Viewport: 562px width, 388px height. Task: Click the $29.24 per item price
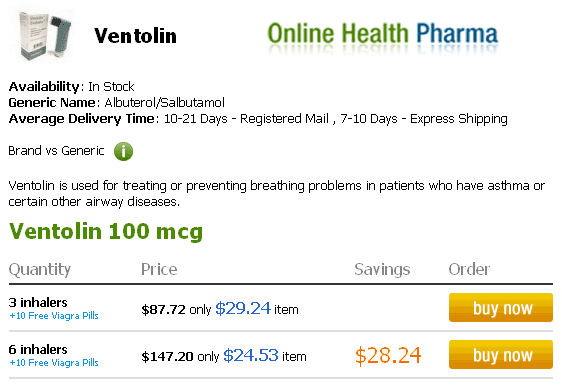[x=243, y=308]
